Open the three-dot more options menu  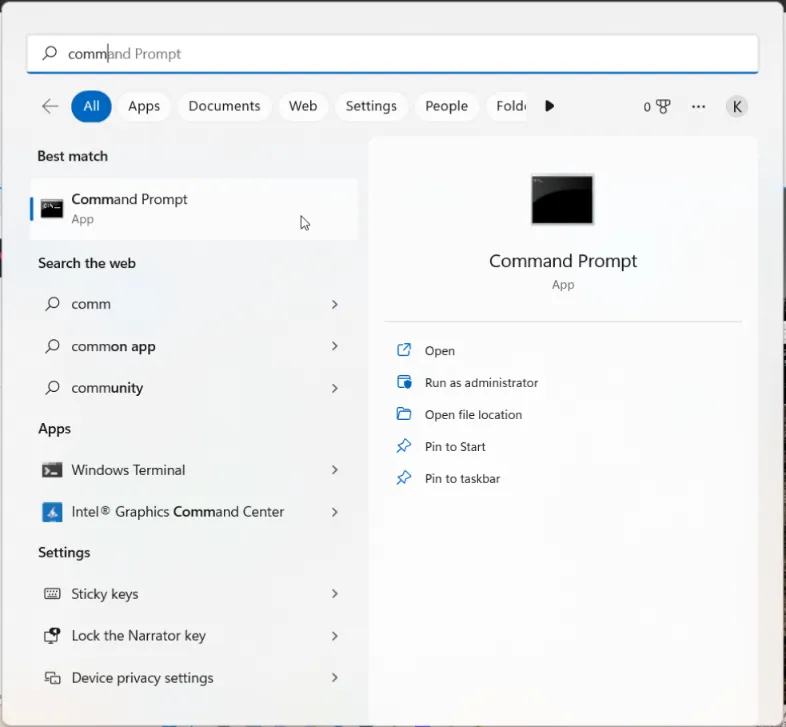[x=699, y=106]
